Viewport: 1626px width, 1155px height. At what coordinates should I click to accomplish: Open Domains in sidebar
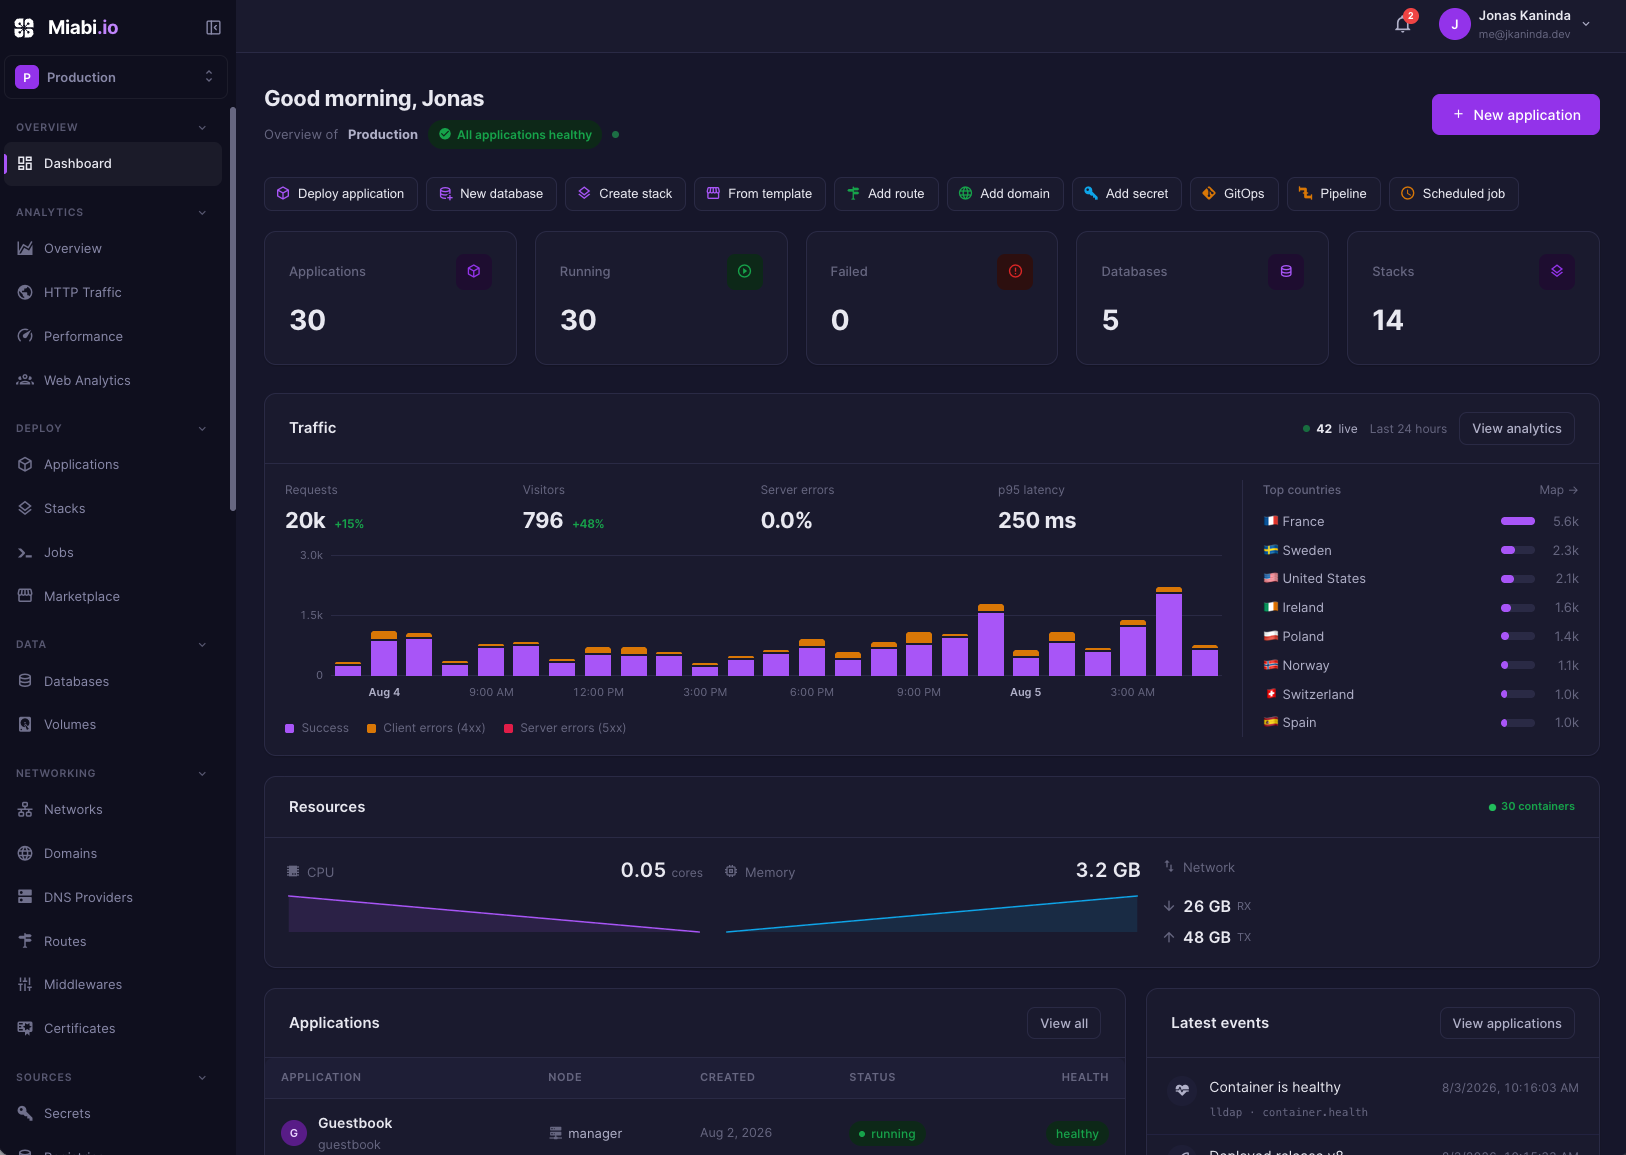pyautogui.click(x=113, y=853)
